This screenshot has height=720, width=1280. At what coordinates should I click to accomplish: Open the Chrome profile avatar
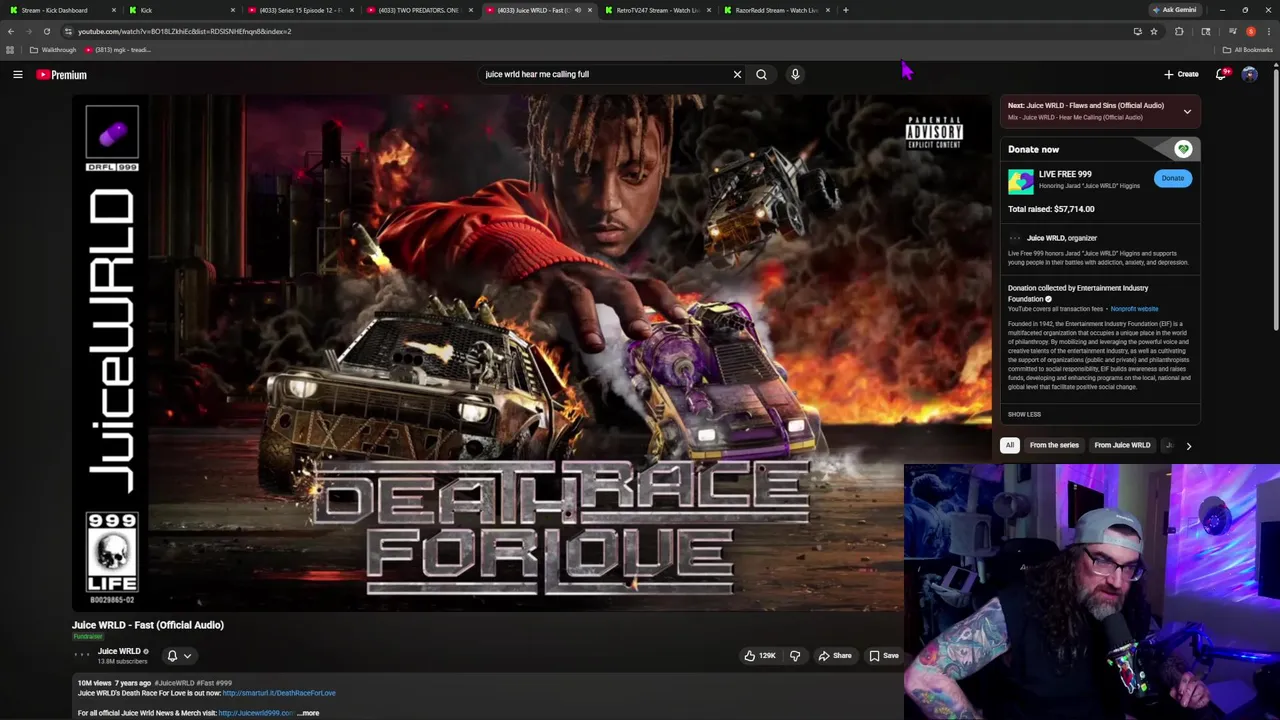(1250, 31)
